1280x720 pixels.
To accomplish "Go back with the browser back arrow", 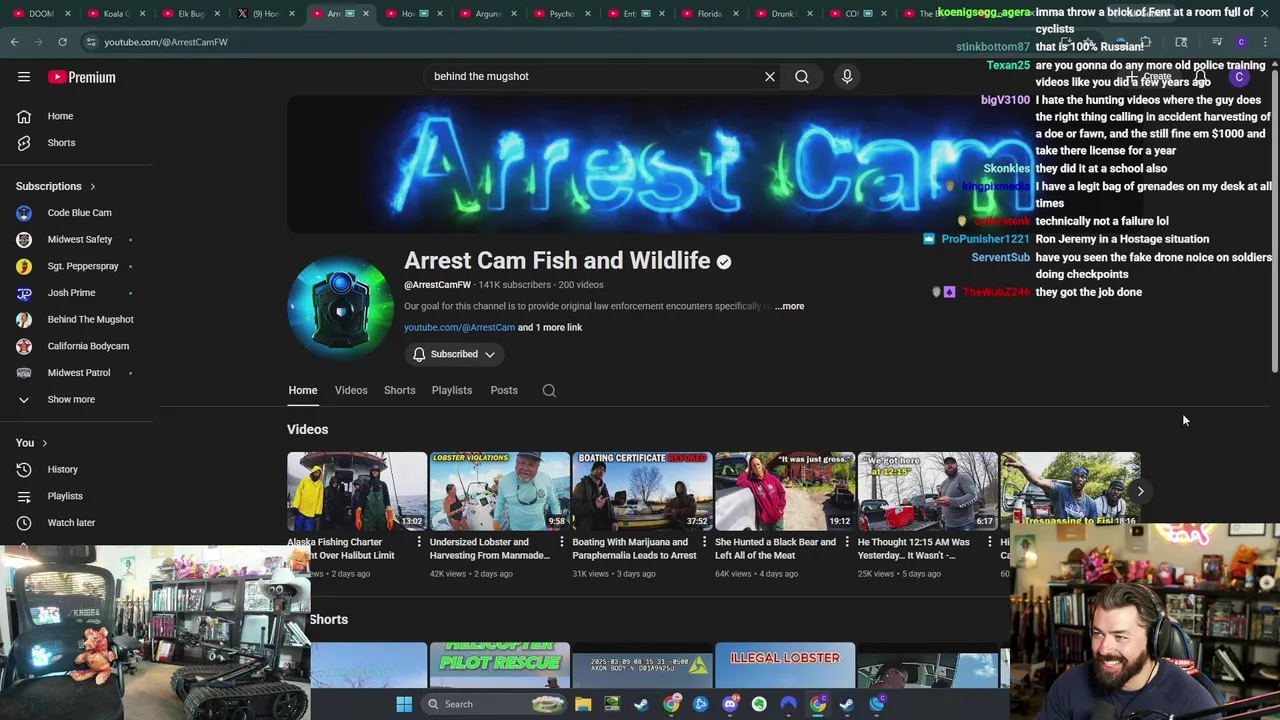I will 15,42.
